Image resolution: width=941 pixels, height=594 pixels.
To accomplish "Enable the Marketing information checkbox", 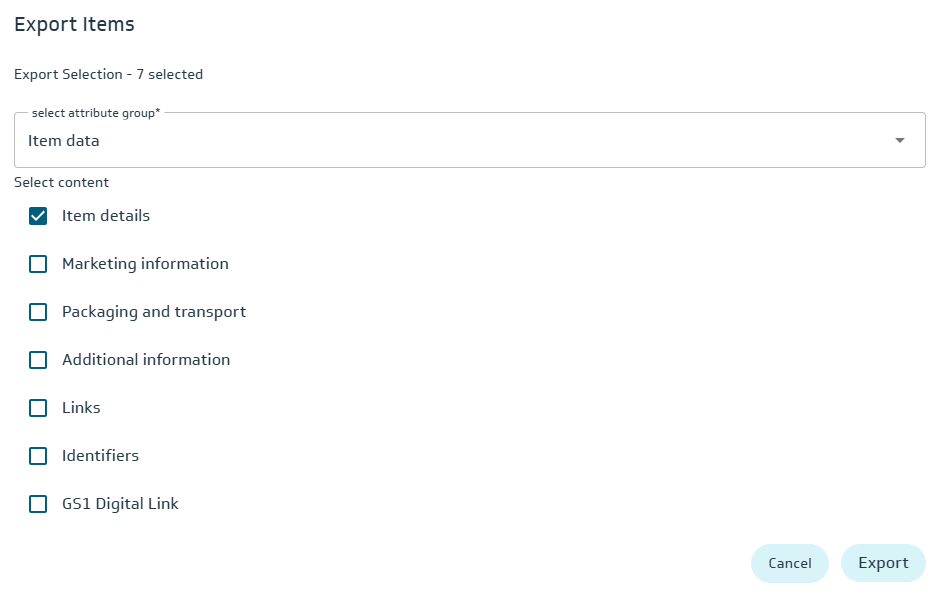I will 38,264.
